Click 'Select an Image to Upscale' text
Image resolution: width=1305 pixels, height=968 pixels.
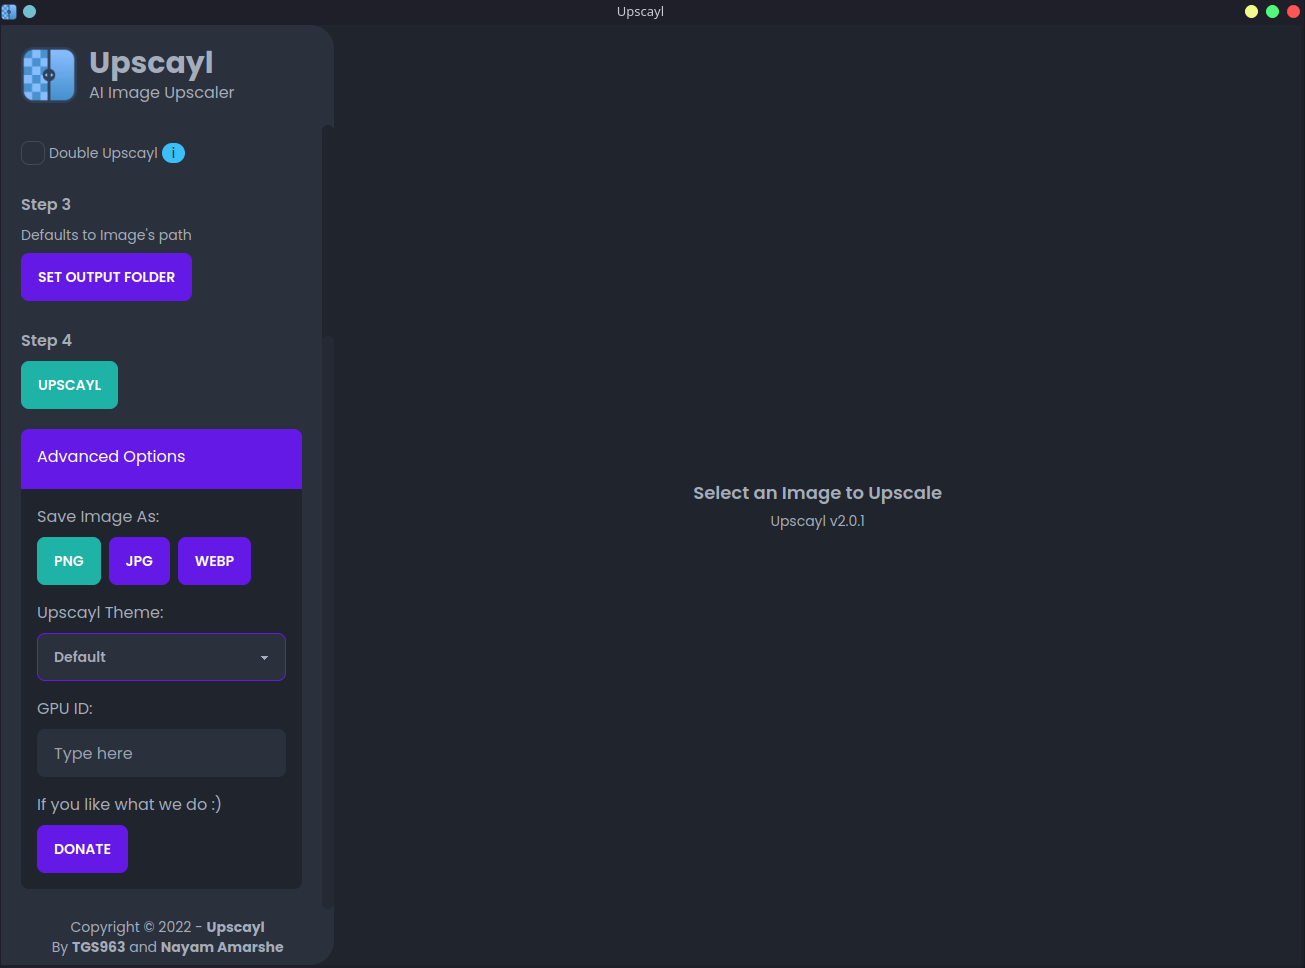[x=817, y=493]
